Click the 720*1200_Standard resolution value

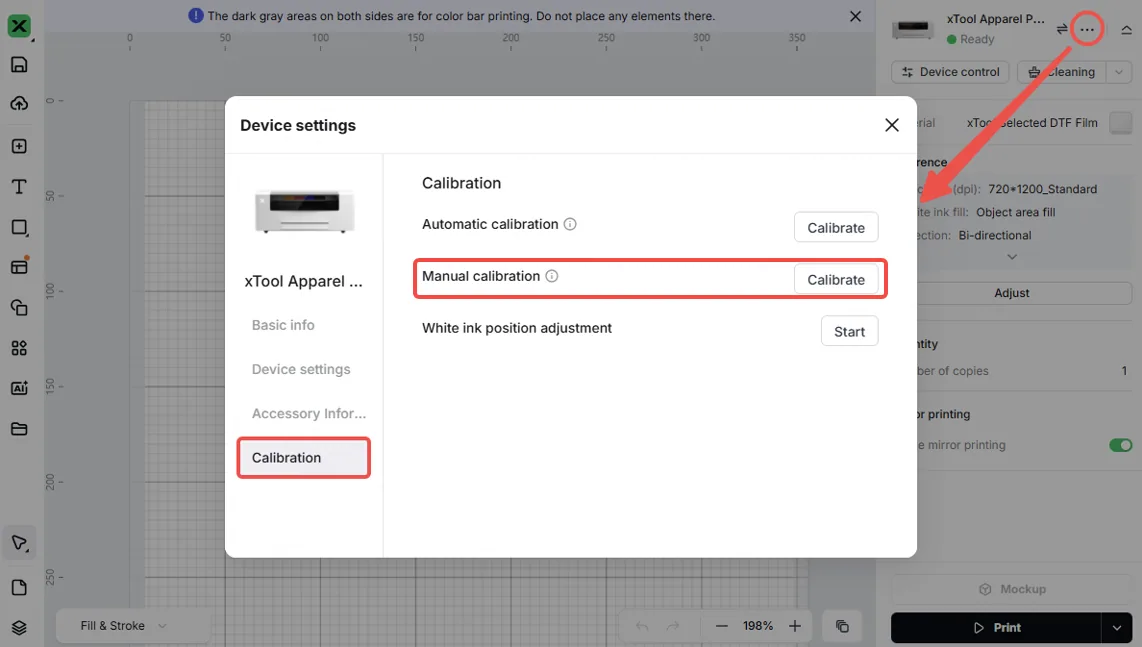(1042, 189)
